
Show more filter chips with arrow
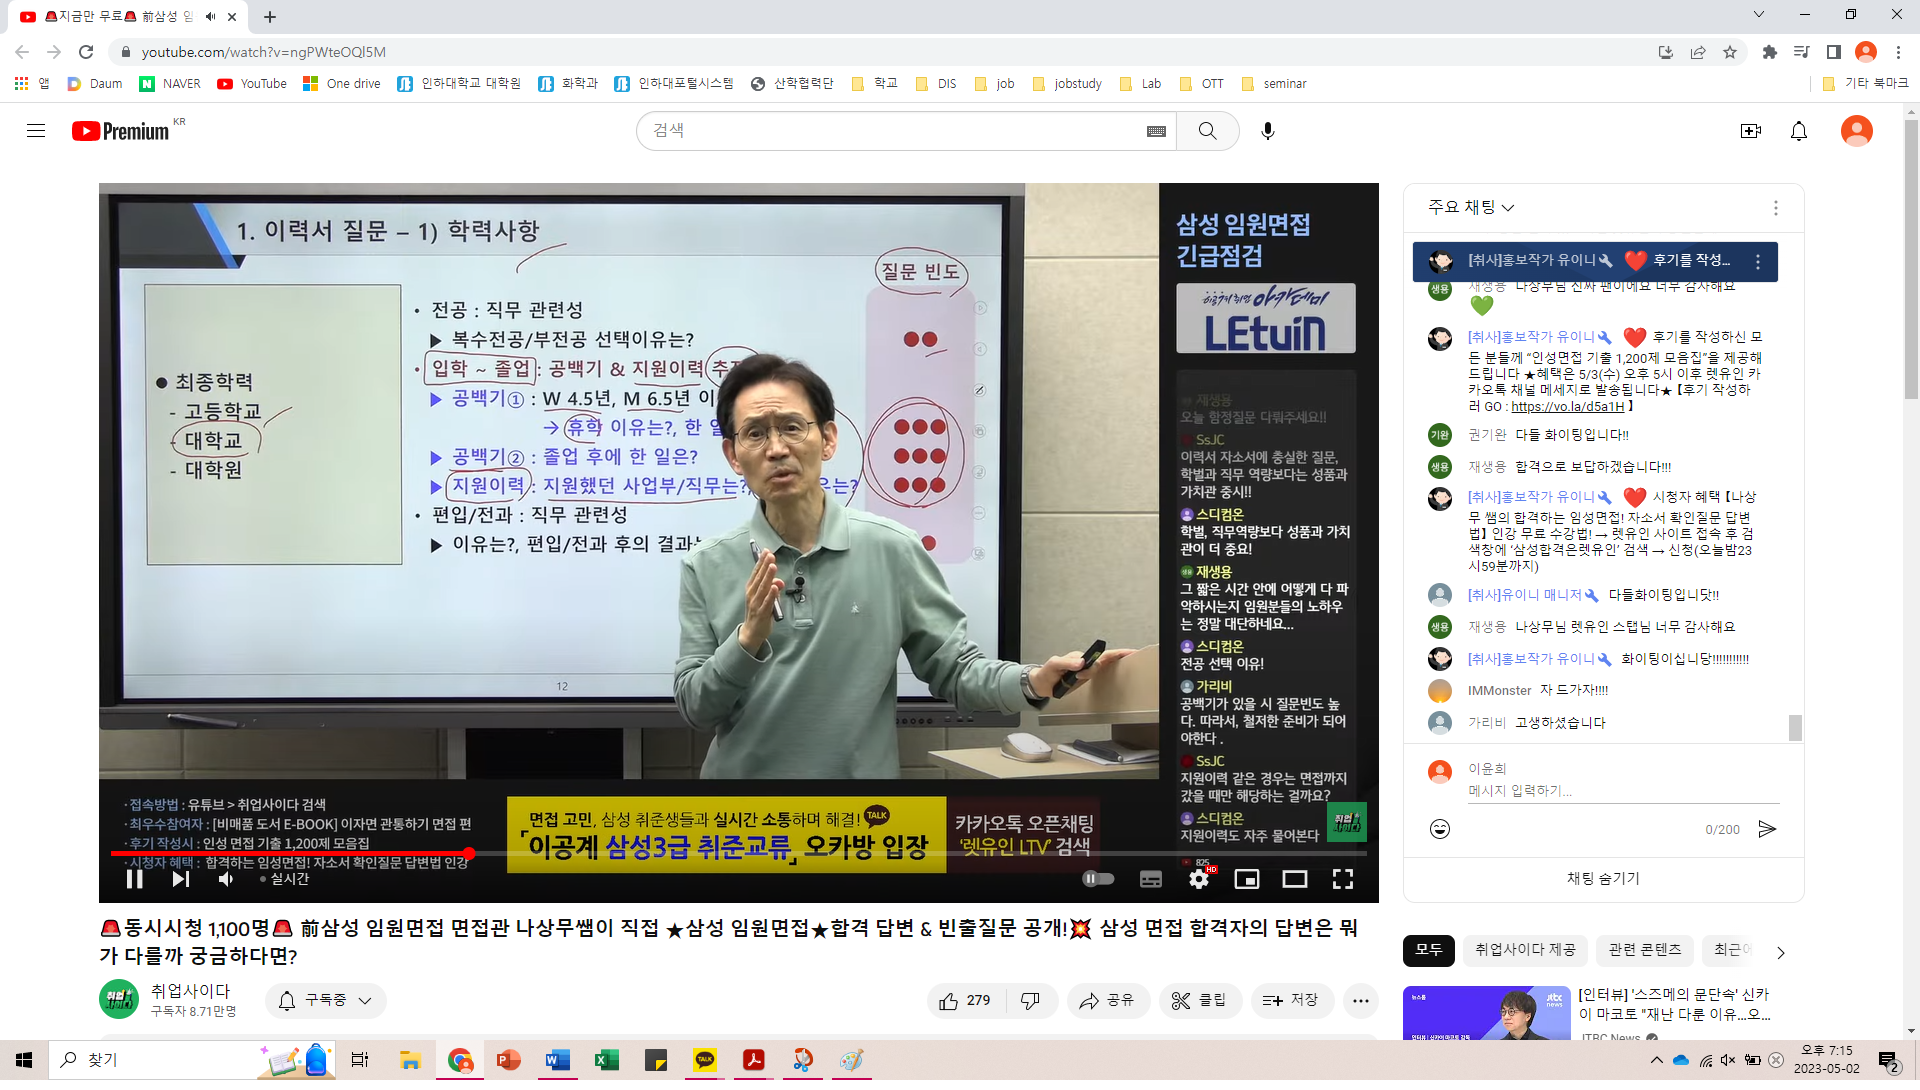pyautogui.click(x=1780, y=952)
